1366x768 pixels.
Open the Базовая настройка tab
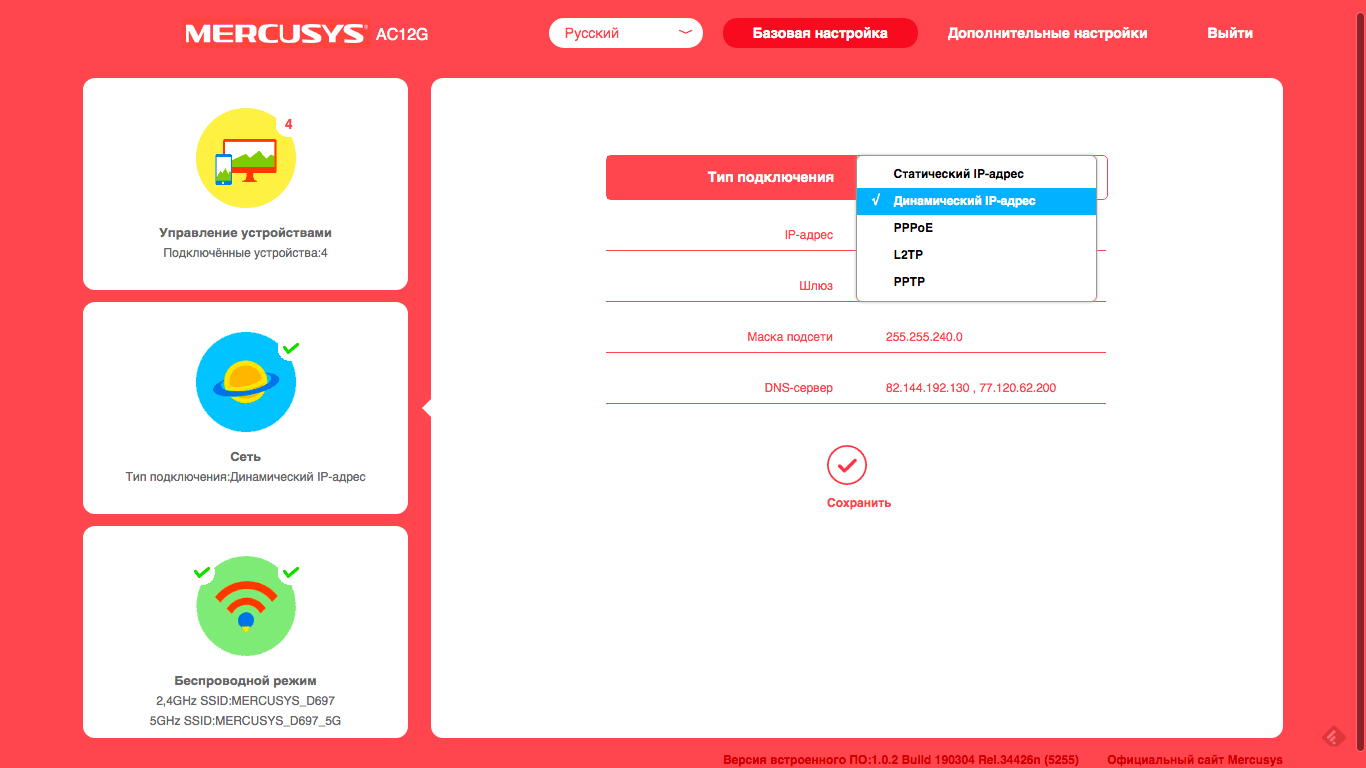pos(820,33)
